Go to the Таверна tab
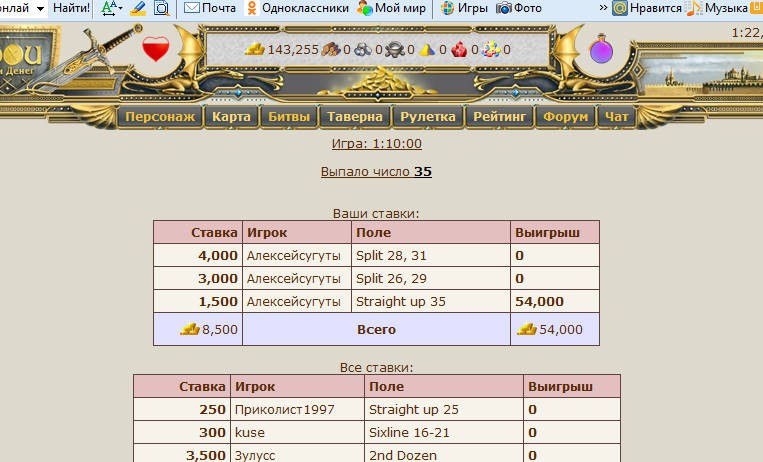The width and height of the screenshot is (763, 462). pyautogui.click(x=354, y=117)
